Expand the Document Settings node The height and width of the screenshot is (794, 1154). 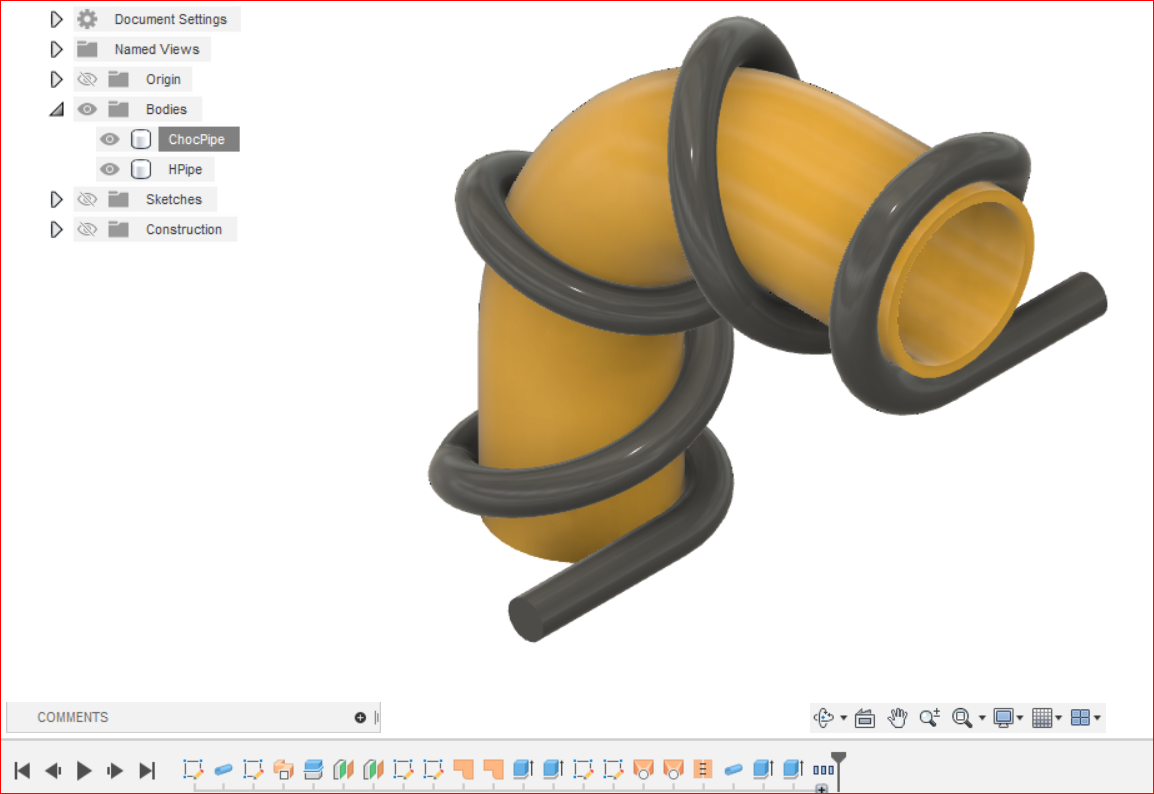coord(56,19)
